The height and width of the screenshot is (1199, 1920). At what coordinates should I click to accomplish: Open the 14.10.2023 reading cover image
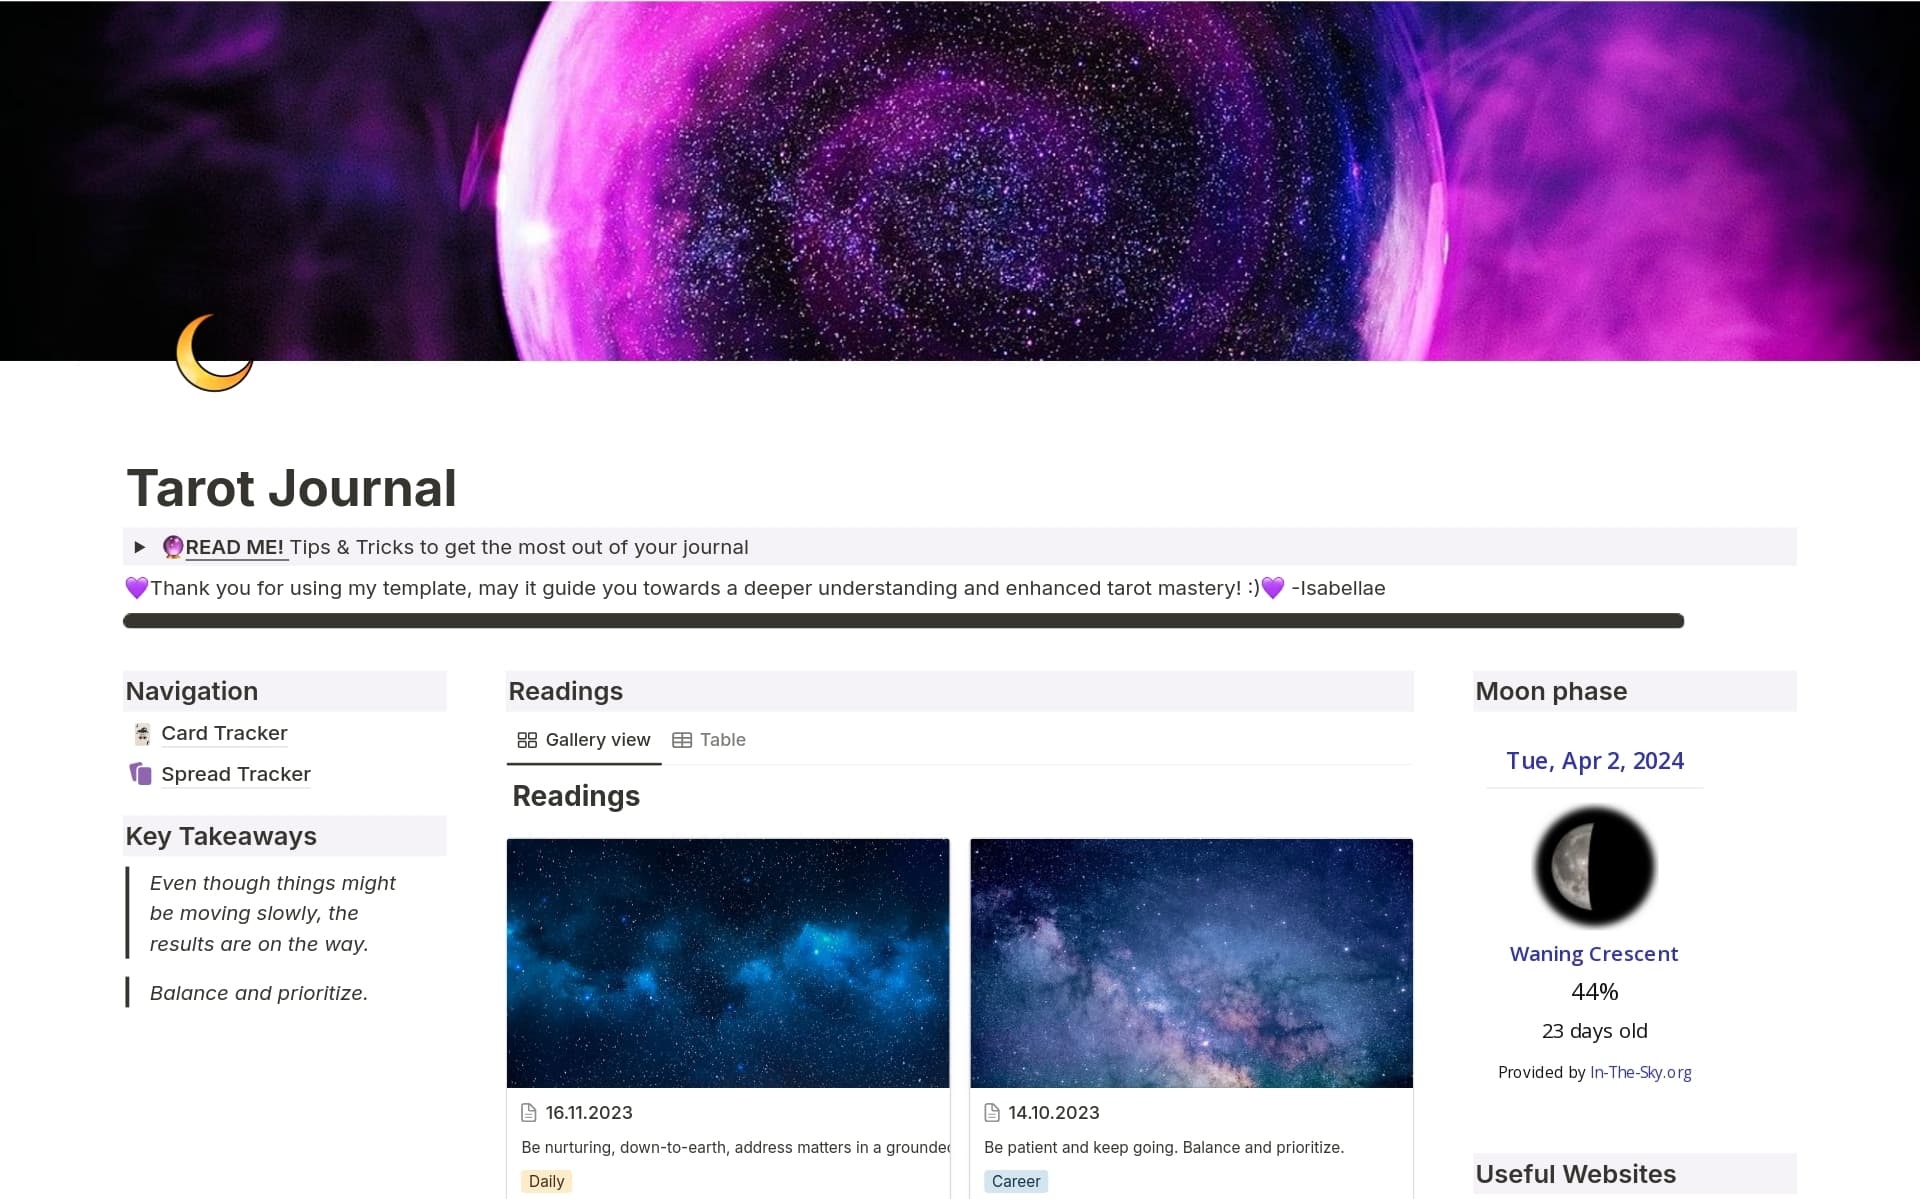click(1191, 963)
